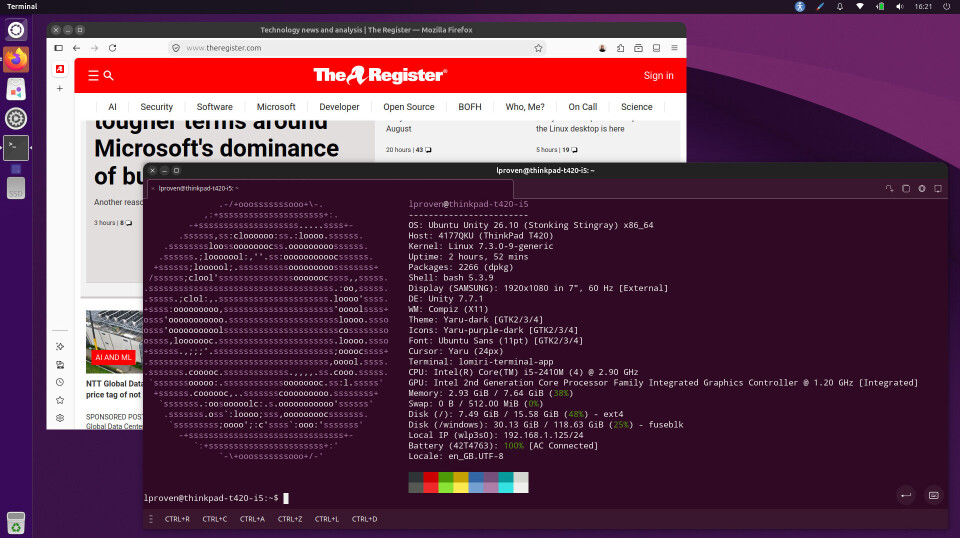The image size is (960, 538).
Task: Open the App Center dock icon
Action: tap(16, 89)
